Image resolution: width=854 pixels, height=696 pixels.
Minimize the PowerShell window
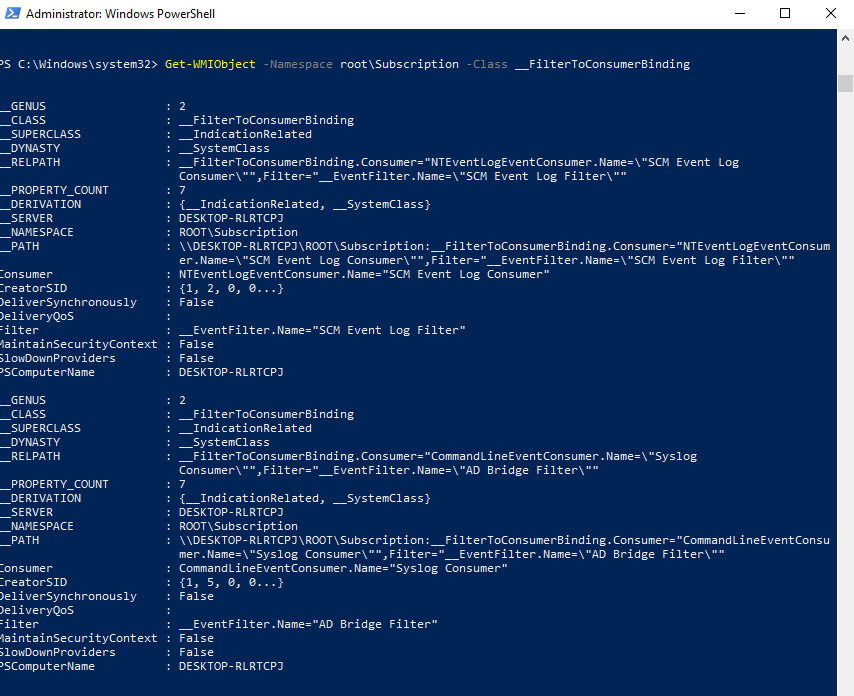pyautogui.click(x=740, y=13)
